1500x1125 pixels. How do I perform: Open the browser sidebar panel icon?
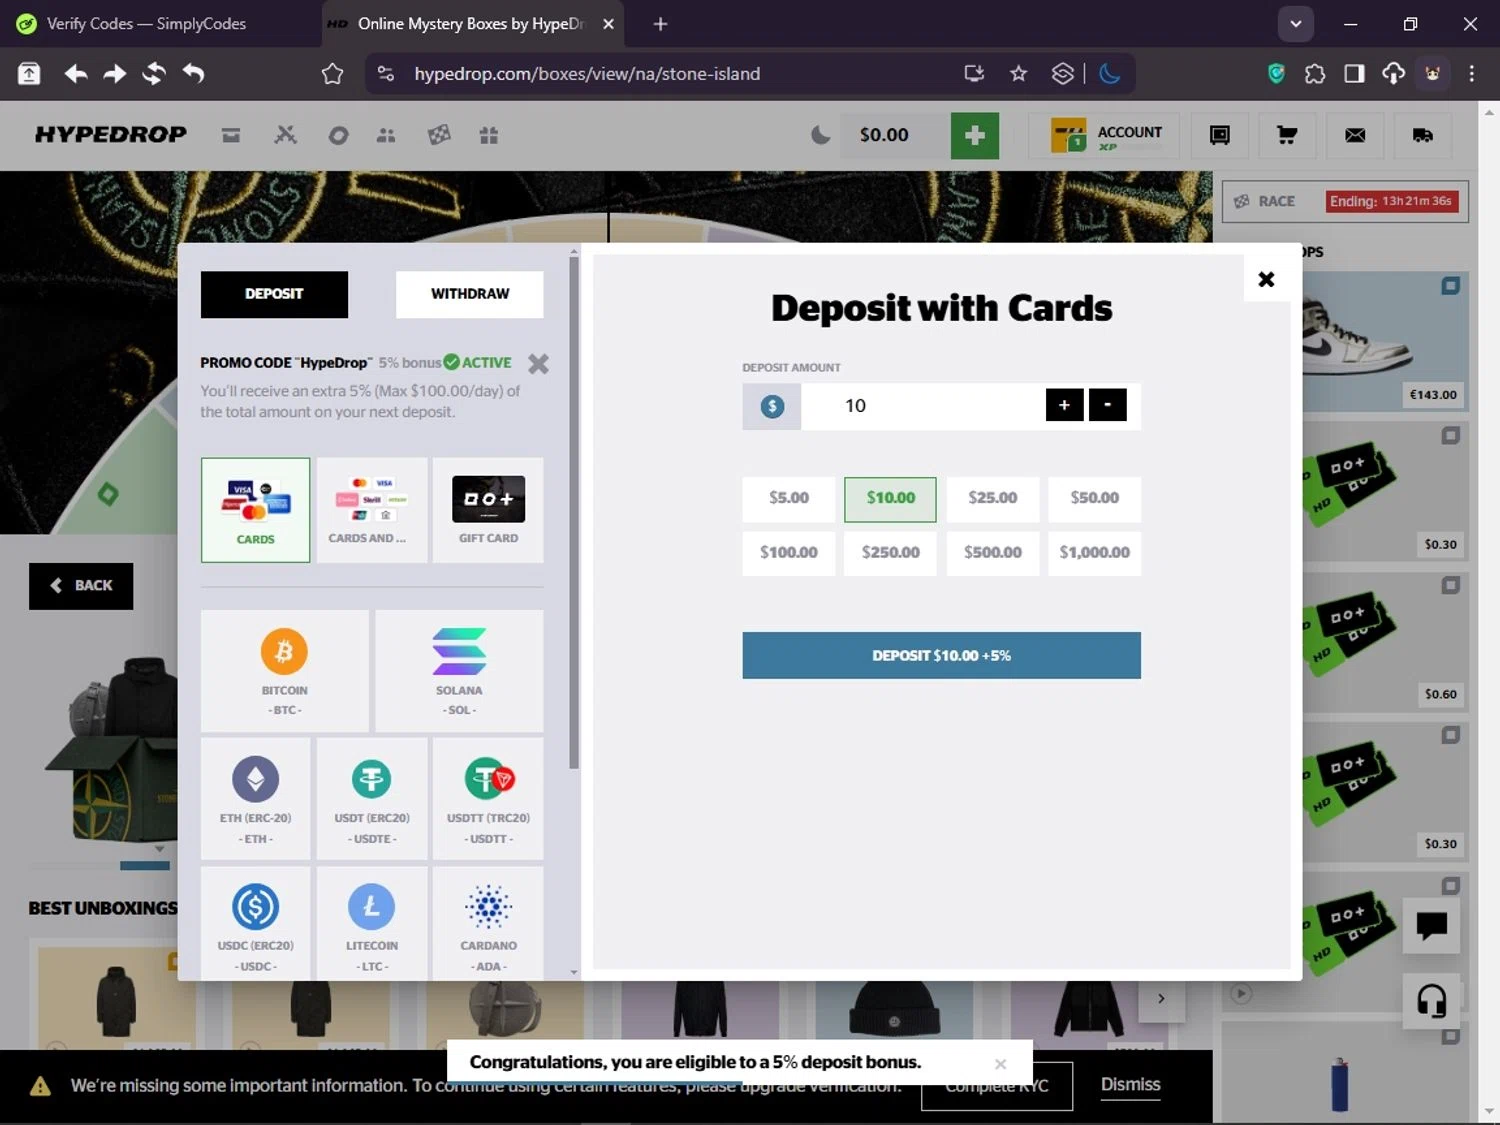1354,74
